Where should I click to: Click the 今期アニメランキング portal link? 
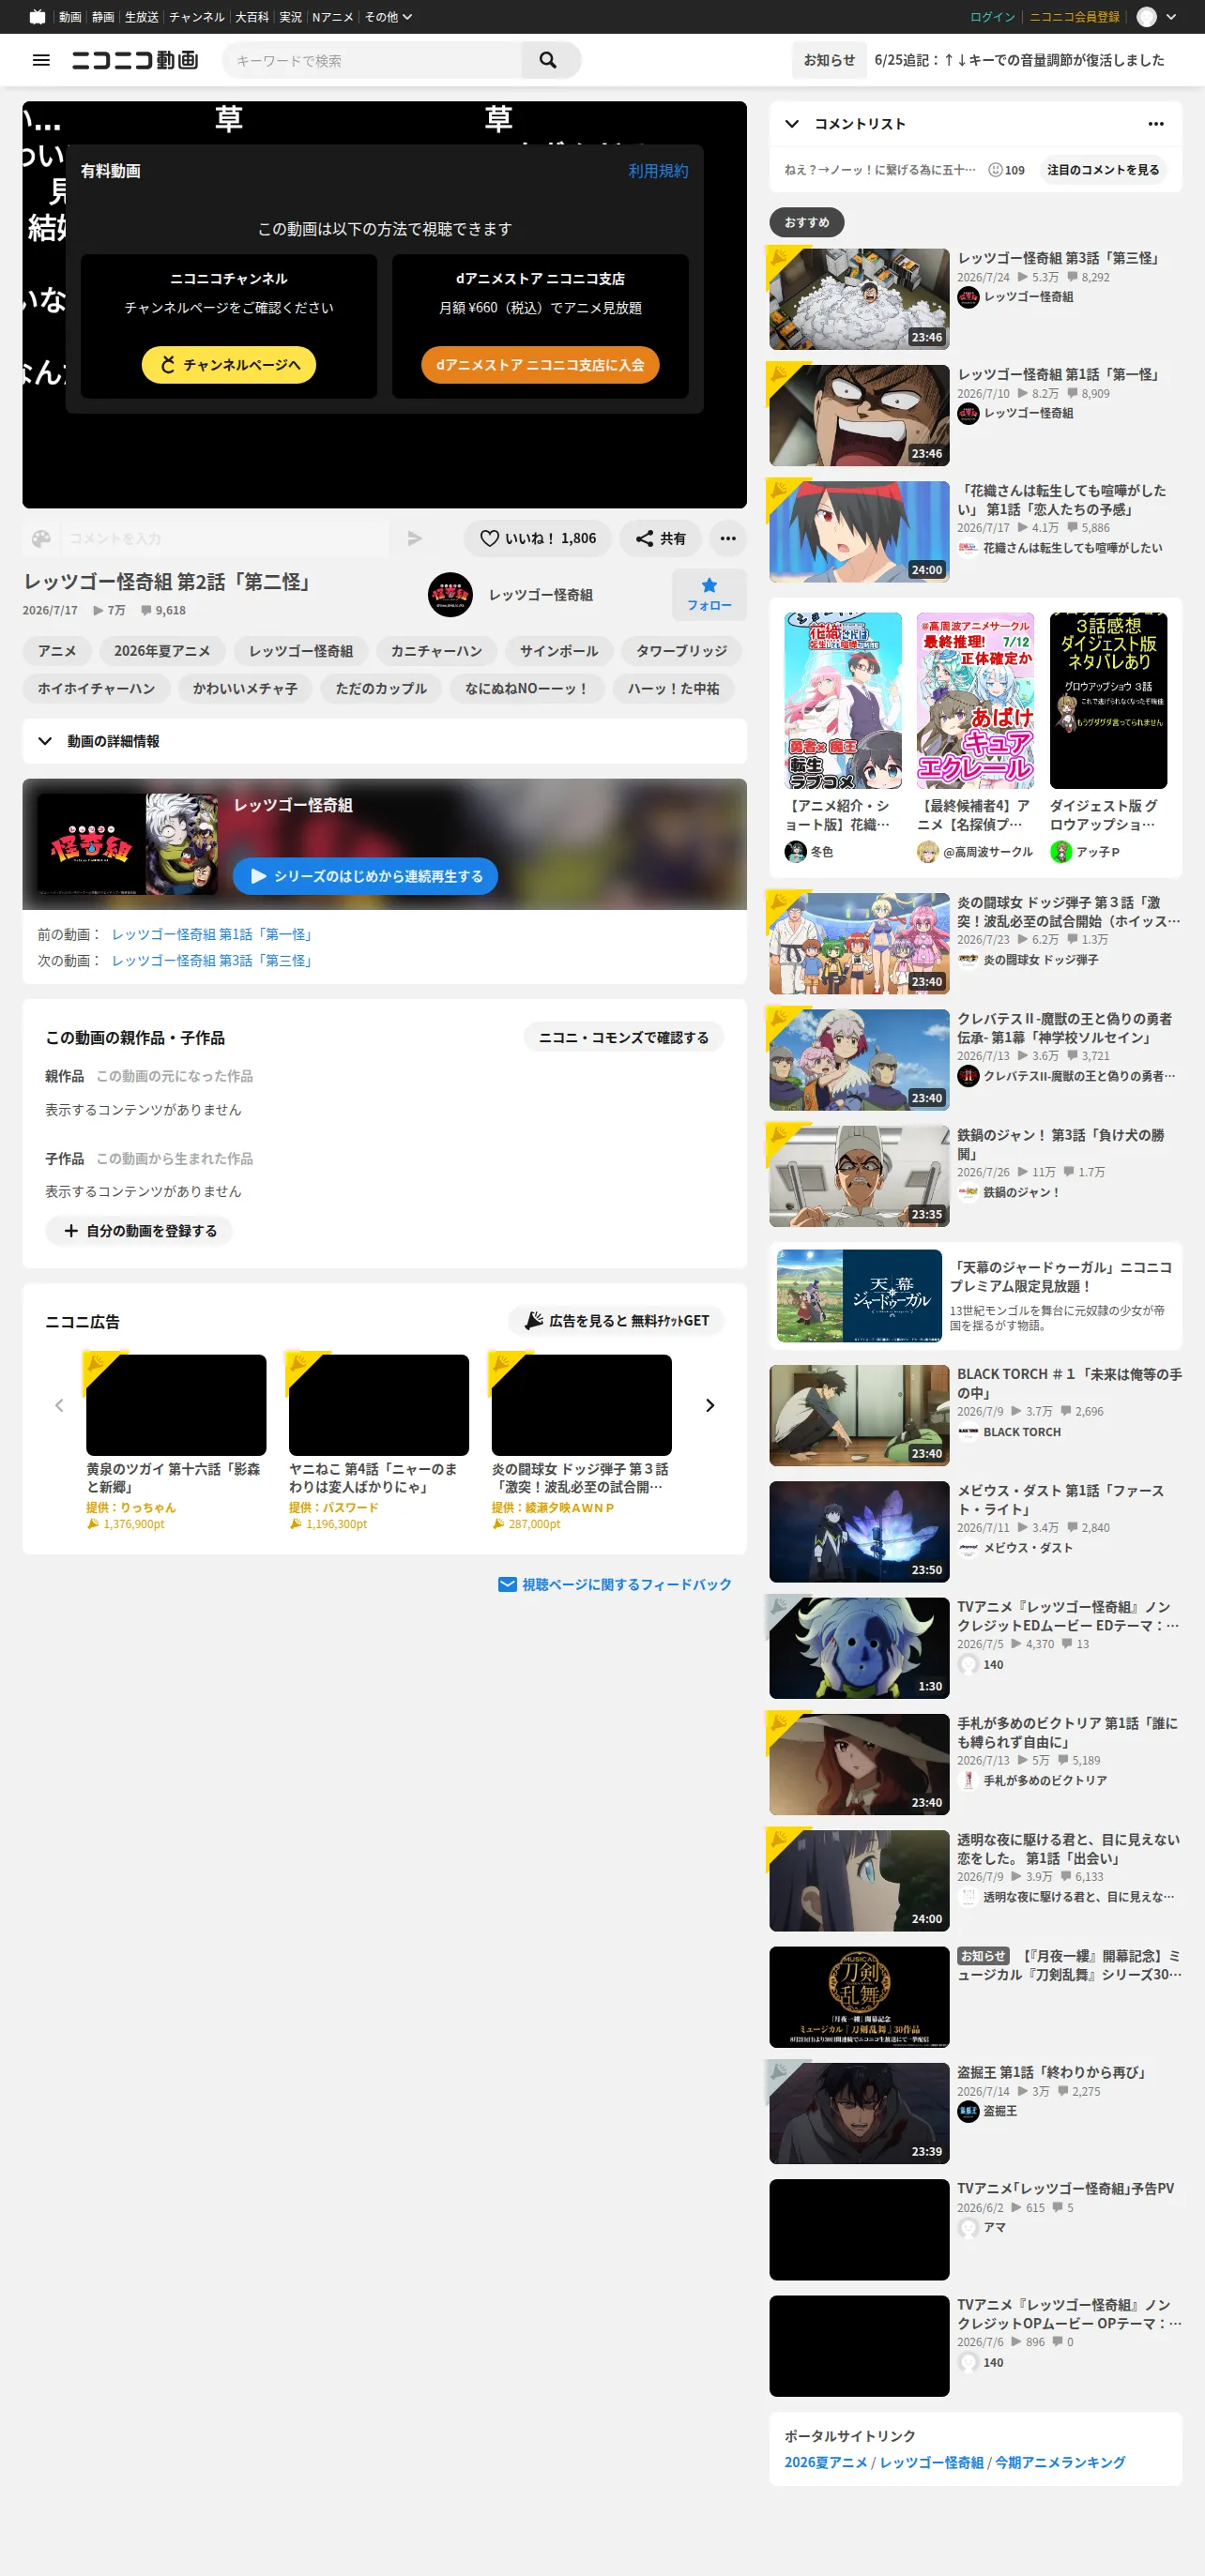(x=1060, y=2462)
